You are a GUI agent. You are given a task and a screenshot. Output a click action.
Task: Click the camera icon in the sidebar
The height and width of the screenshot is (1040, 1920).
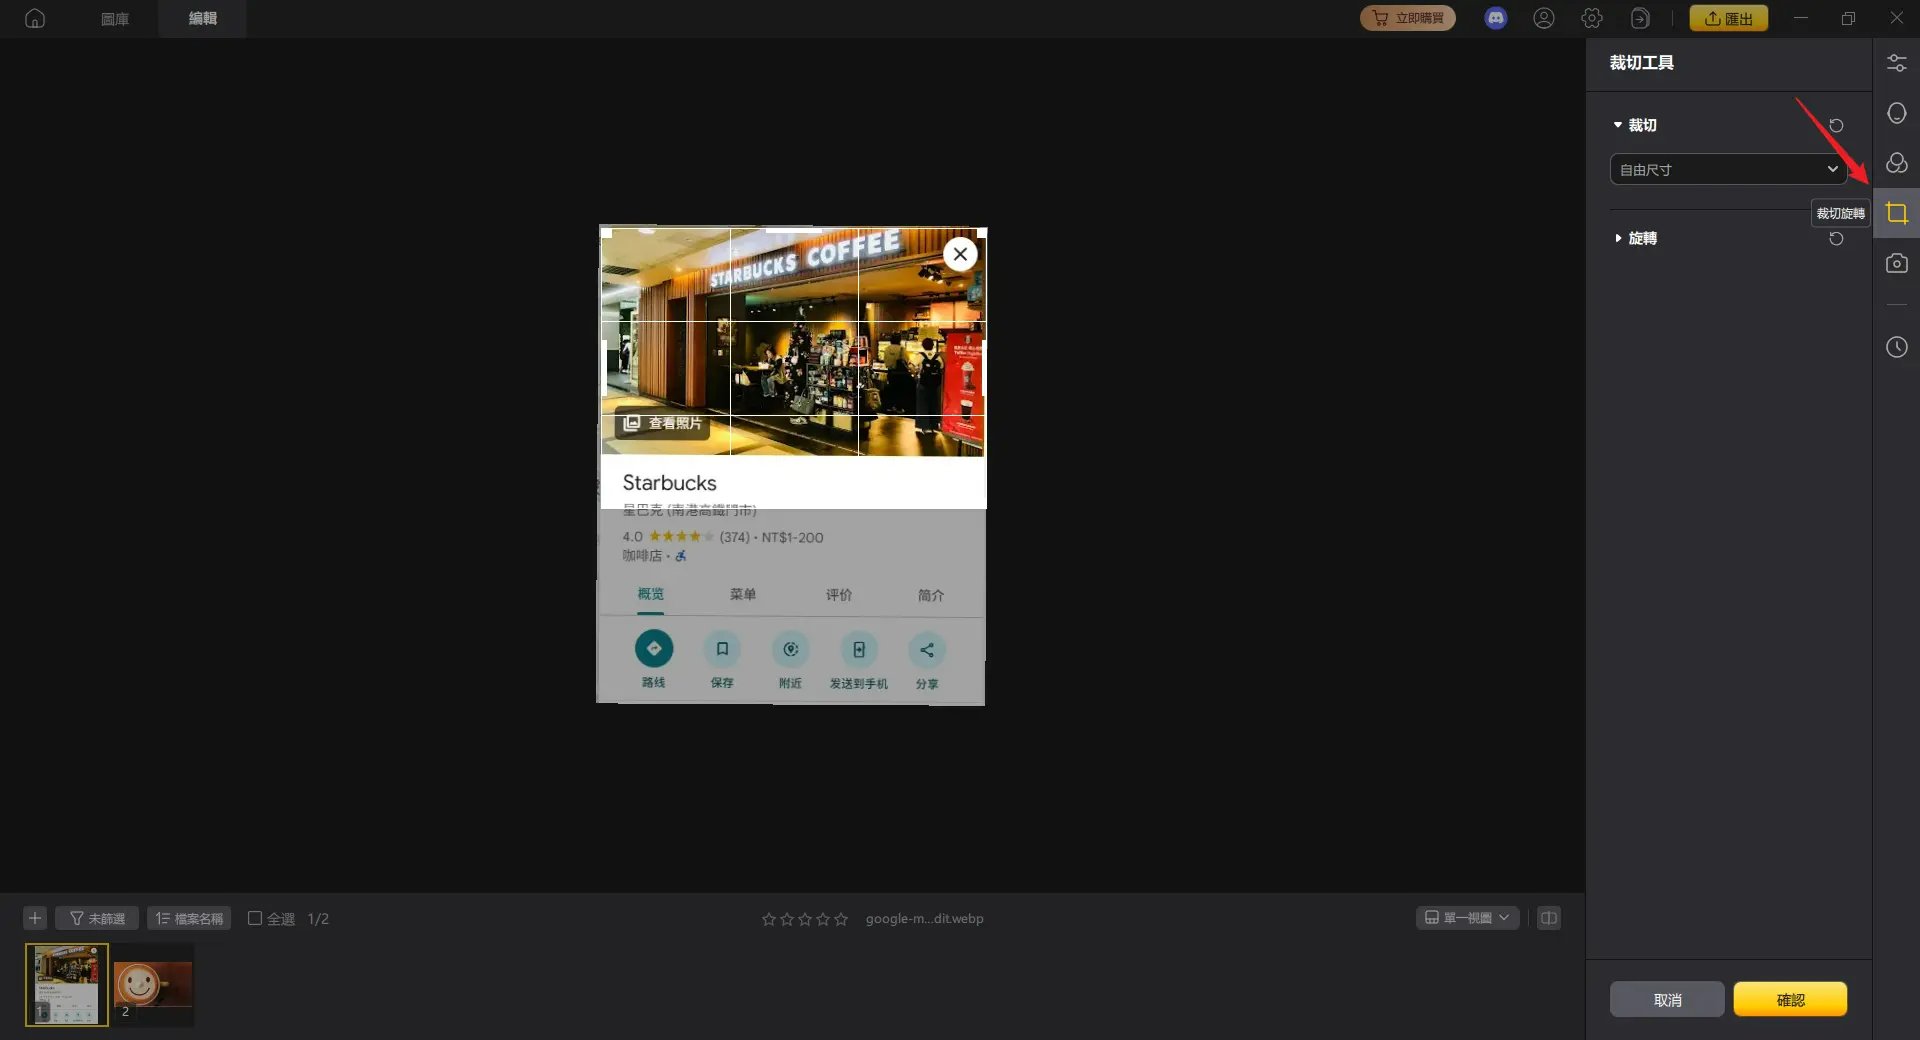click(1896, 263)
